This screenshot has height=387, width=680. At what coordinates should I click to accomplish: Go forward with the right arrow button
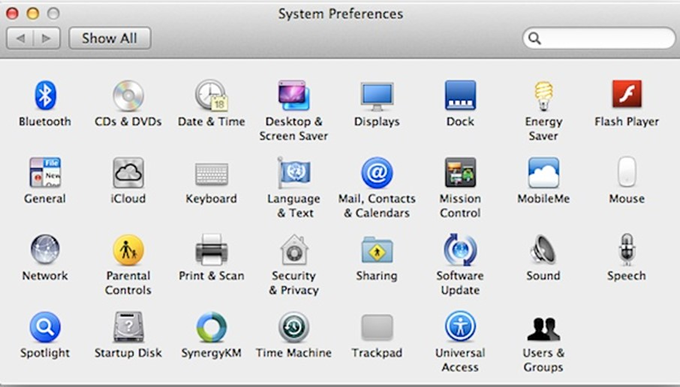pyautogui.click(x=46, y=38)
